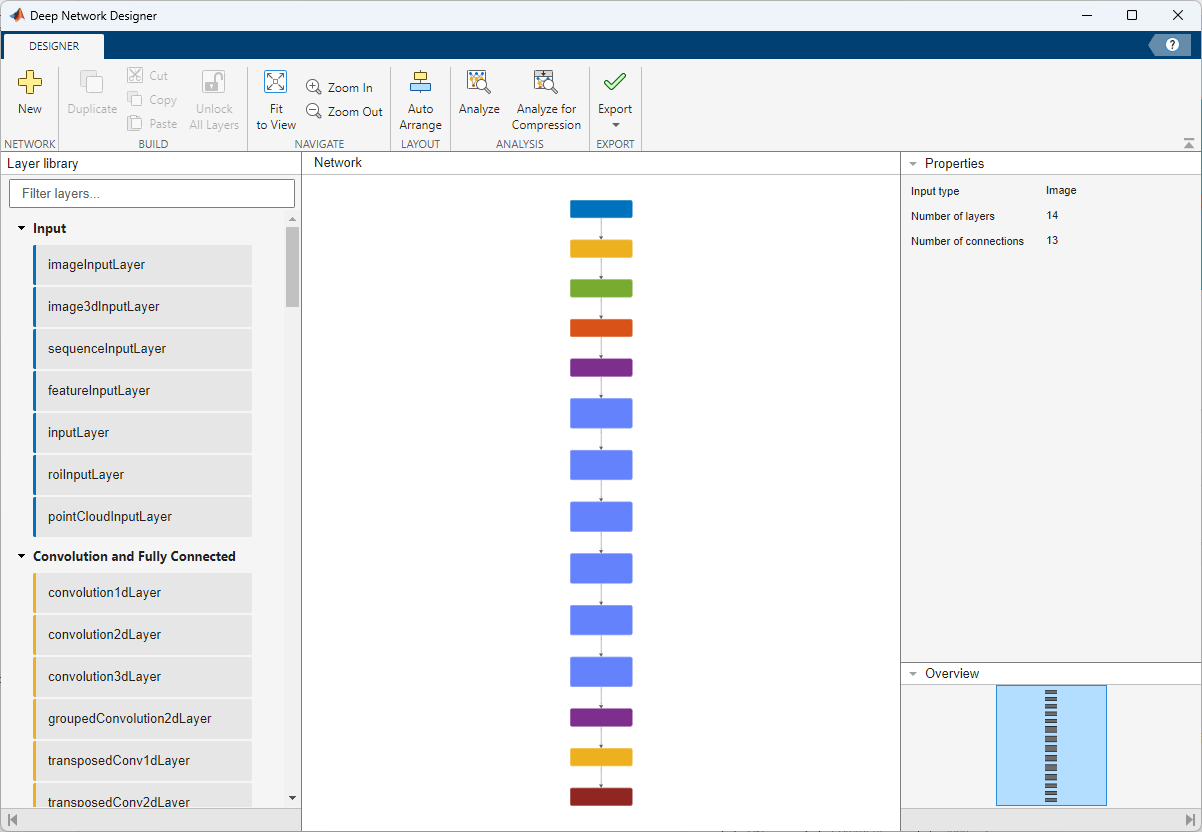Collapse the Overview panel

tap(912, 674)
